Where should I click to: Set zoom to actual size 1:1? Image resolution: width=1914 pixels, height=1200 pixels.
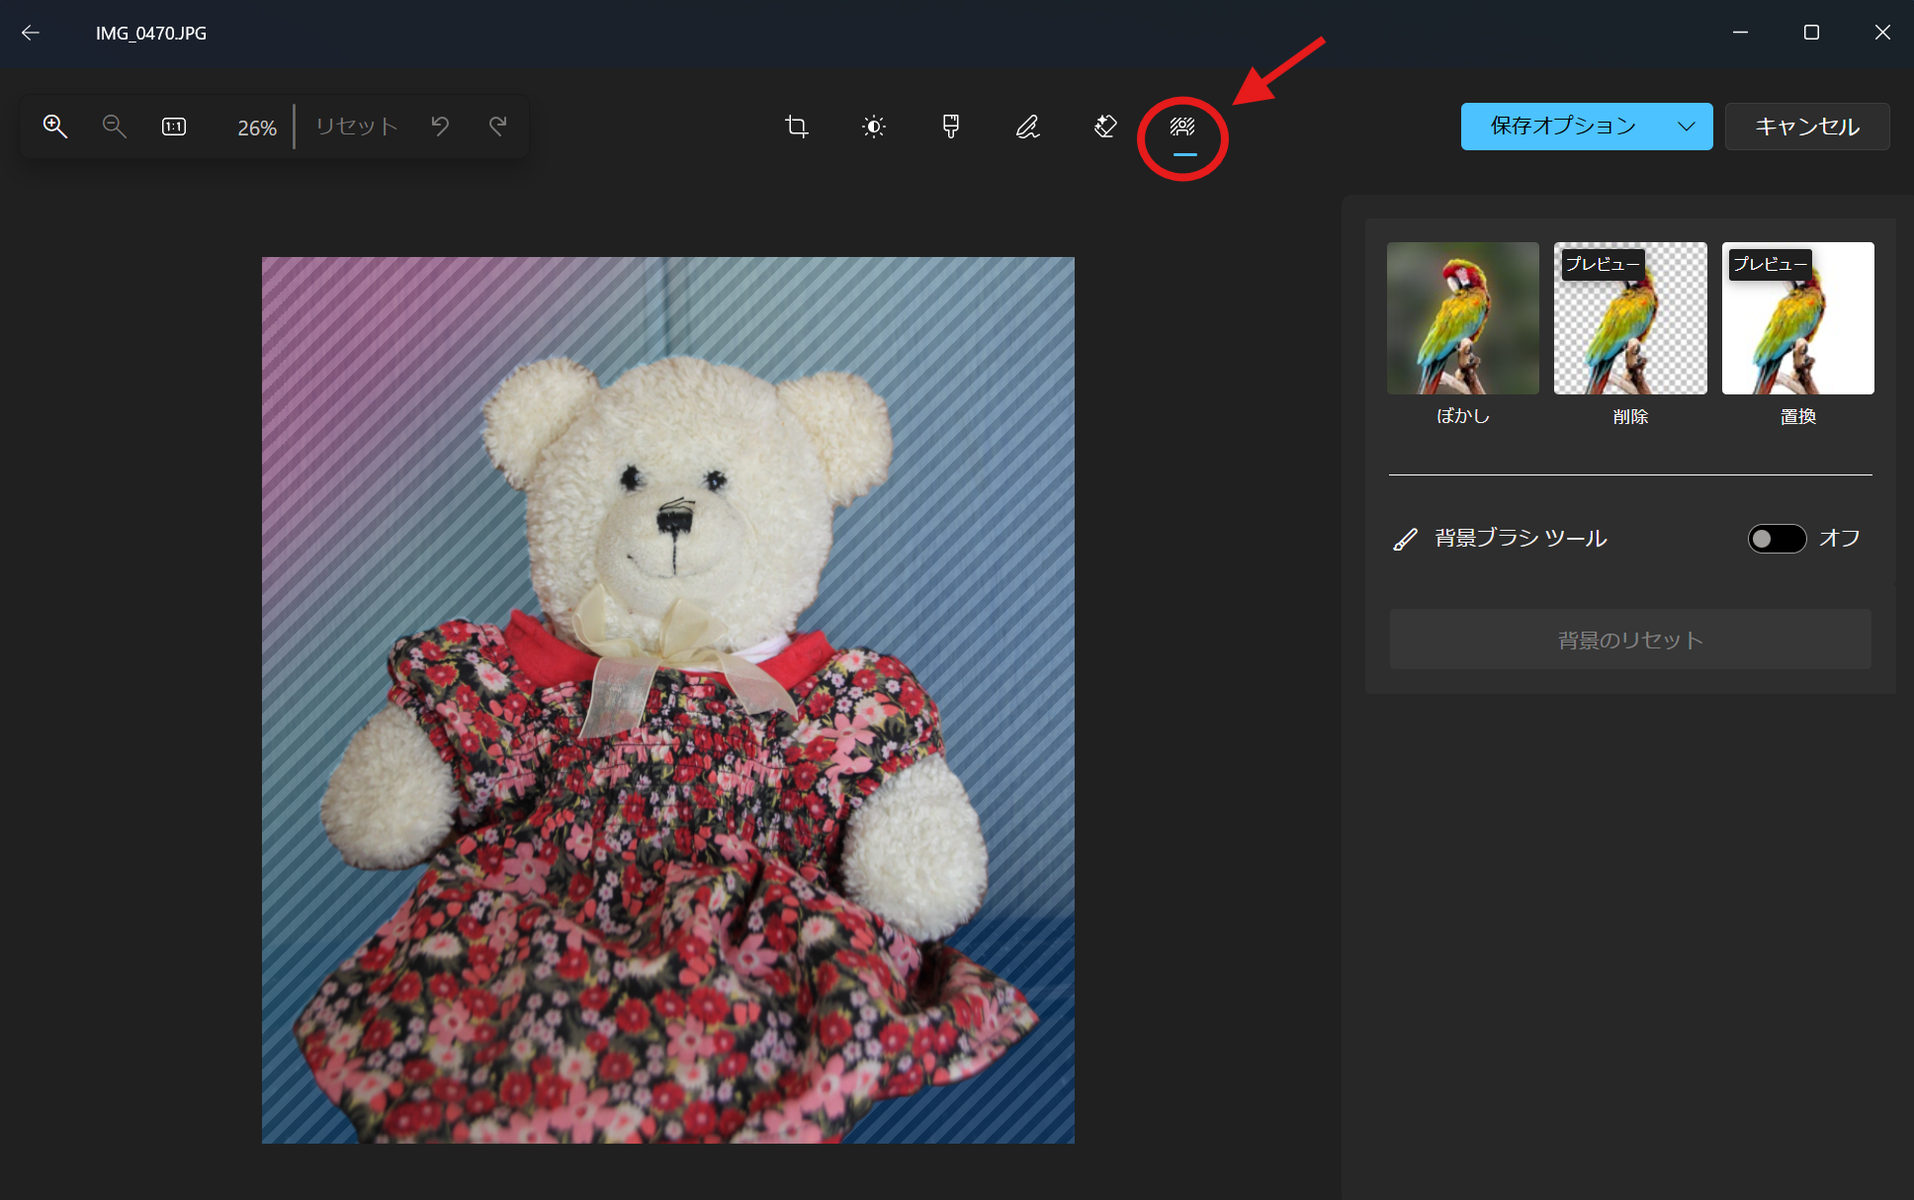click(174, 127)
